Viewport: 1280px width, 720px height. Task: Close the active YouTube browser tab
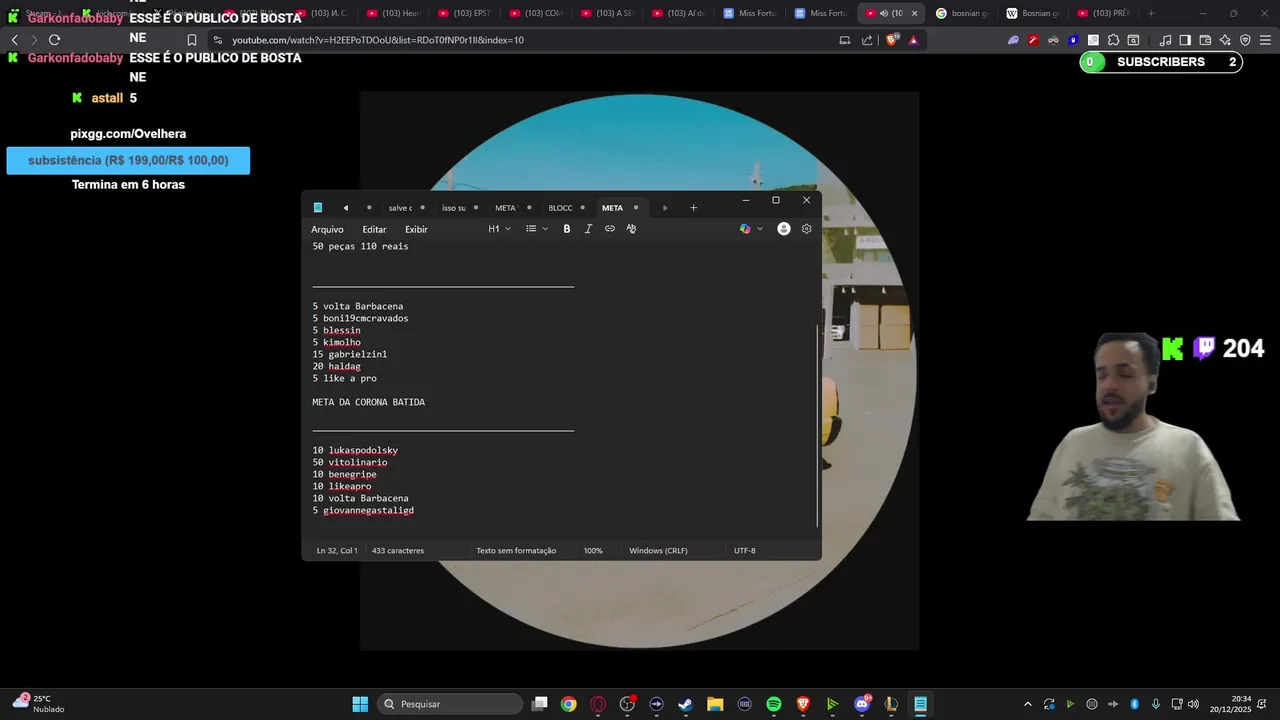[914, 13]
